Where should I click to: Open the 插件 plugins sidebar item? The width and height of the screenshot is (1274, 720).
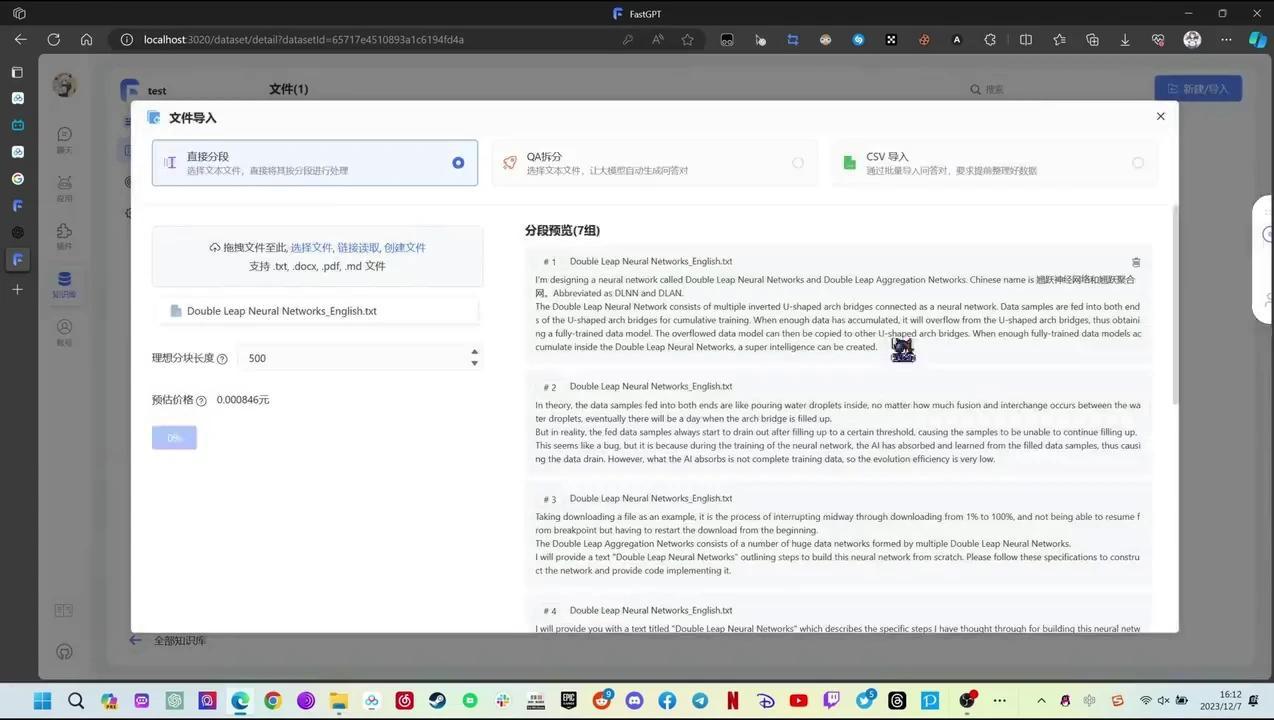tap(64, 236)
